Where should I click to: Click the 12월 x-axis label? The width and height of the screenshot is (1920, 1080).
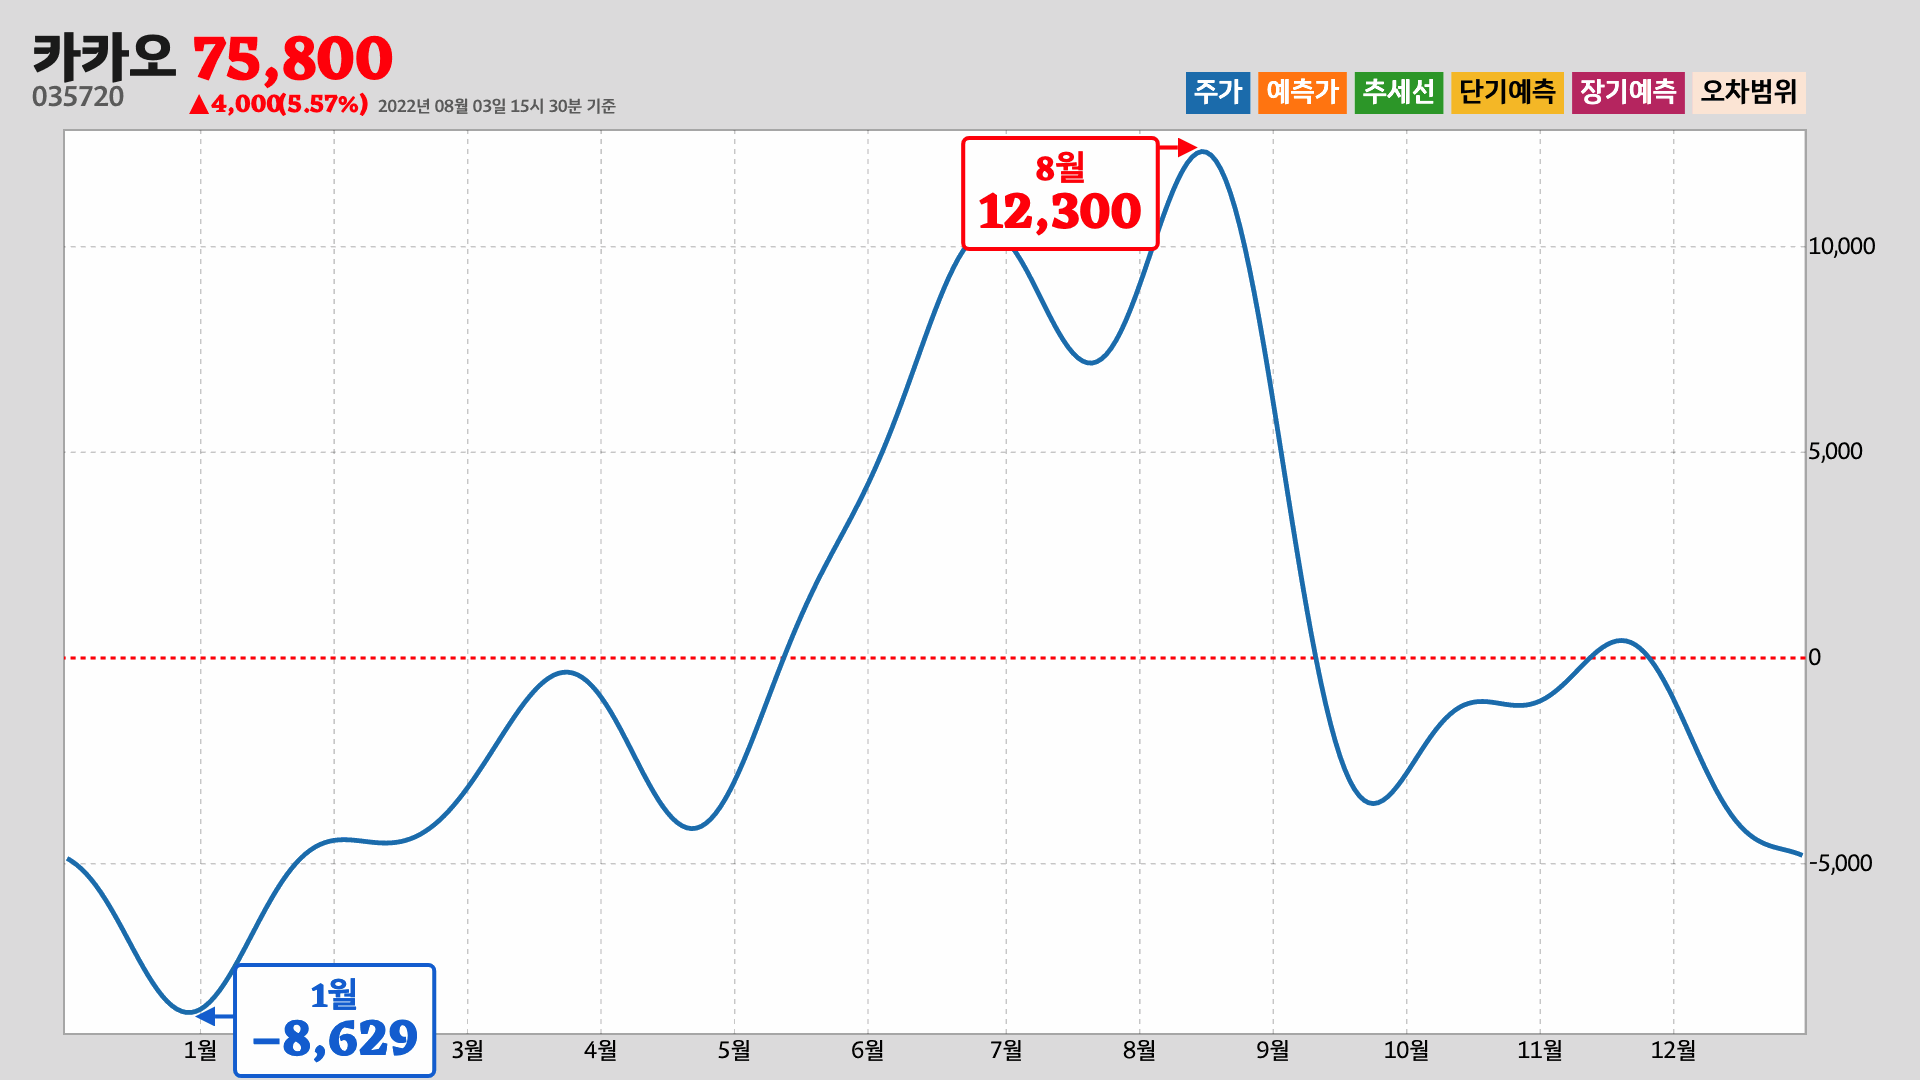[x=1673, y=1050]
